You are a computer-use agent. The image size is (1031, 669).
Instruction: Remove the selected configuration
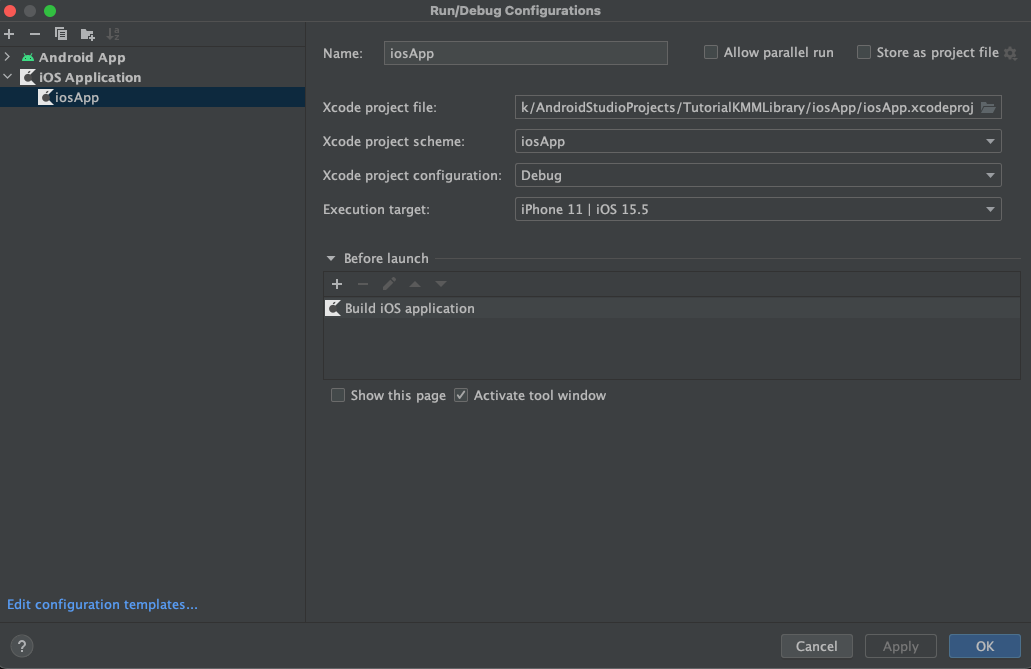pos(34,33)
